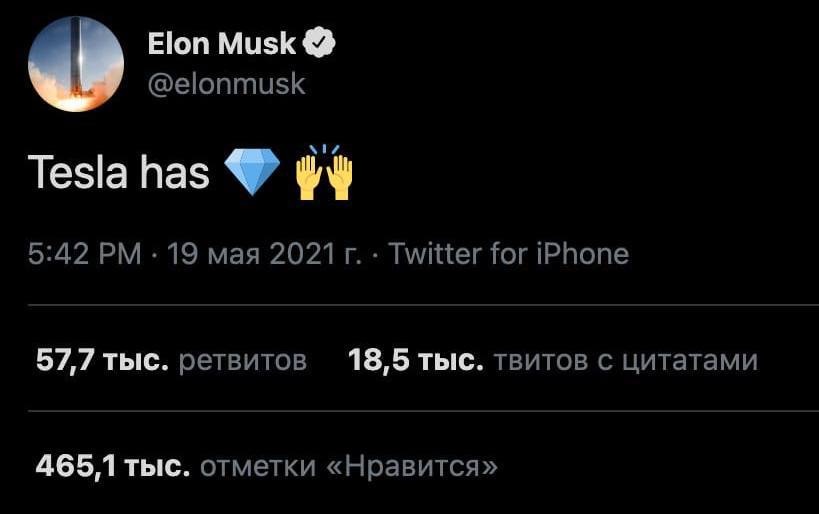The width and height of the screenshot is (819, 514).
Task: Click the blue diamond emoji
Action: pyautogui.click(x=251, y=173)
